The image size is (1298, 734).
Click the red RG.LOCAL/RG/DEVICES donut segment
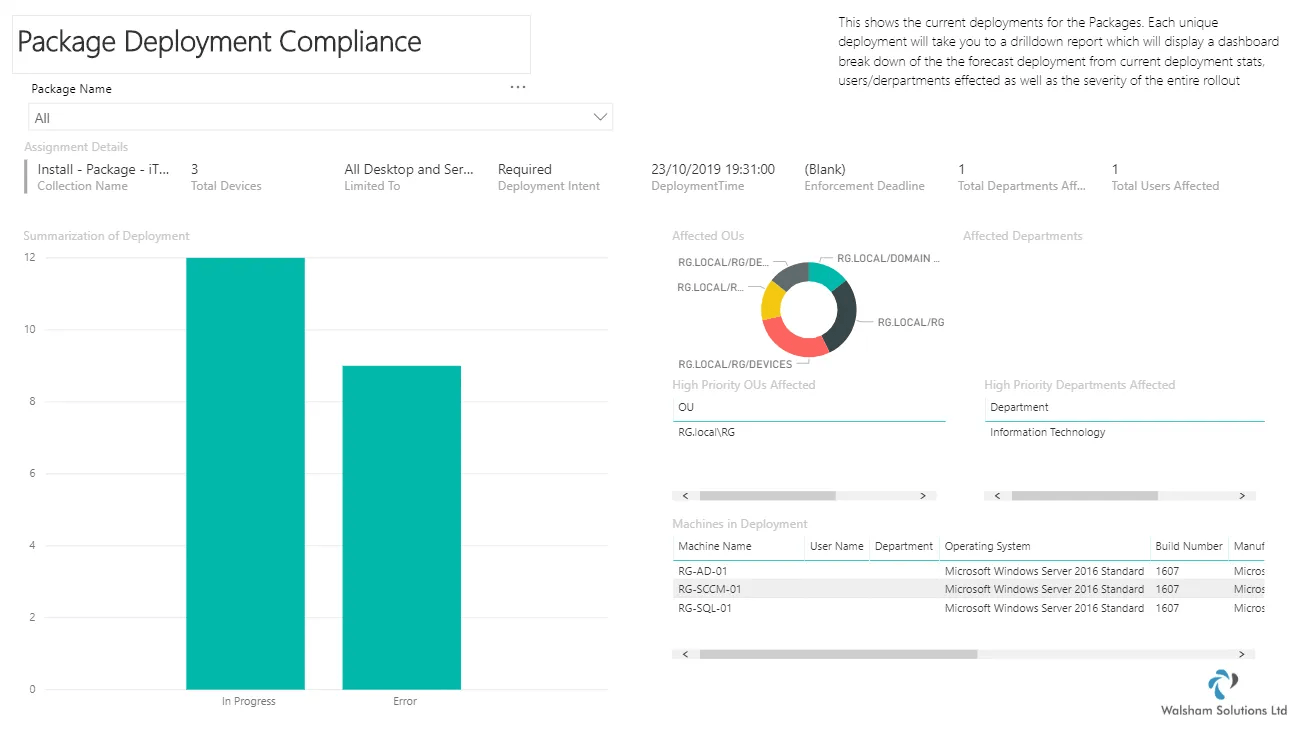tap(795, 340)
